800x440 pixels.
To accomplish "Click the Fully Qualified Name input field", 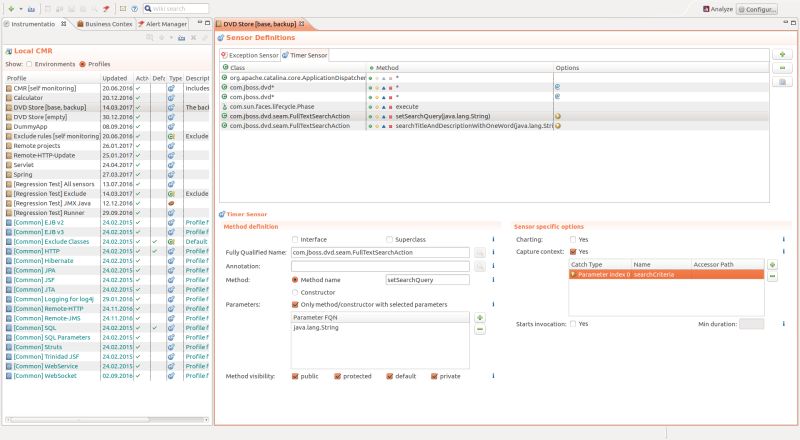I will click(380, 253).
